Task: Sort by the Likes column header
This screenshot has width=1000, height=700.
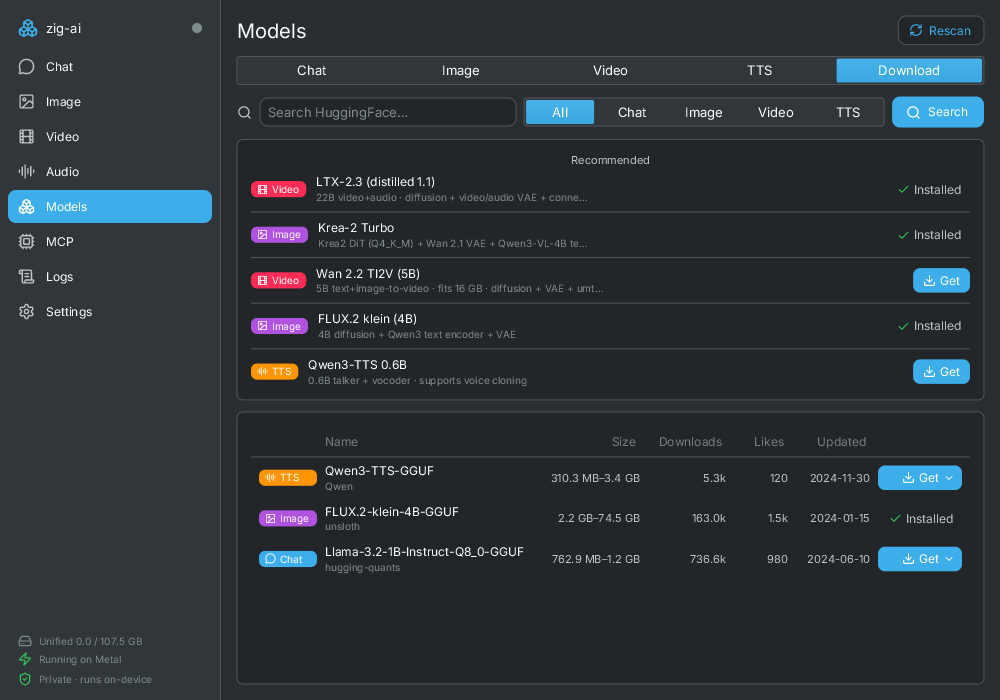Action: click(768, 442)
